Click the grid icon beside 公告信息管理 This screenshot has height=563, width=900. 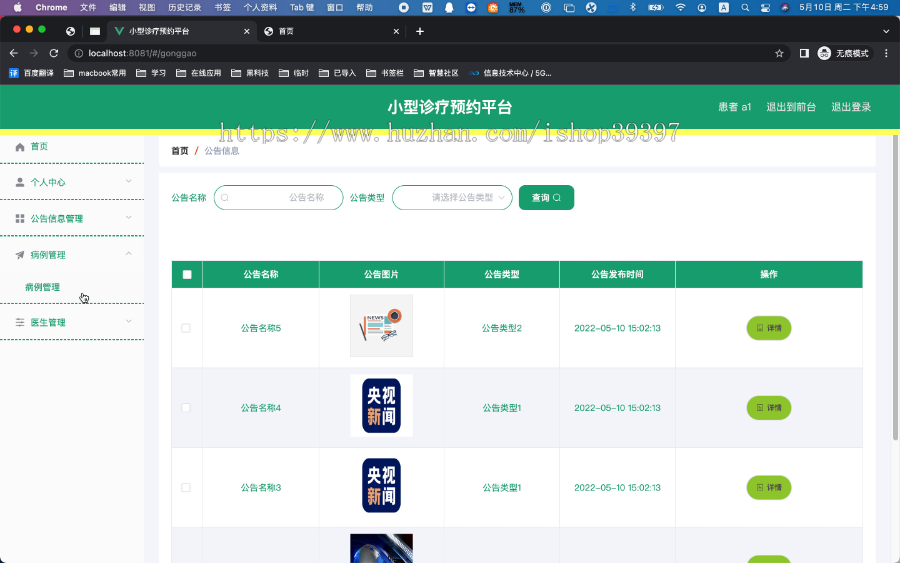[x=20, y=219]
